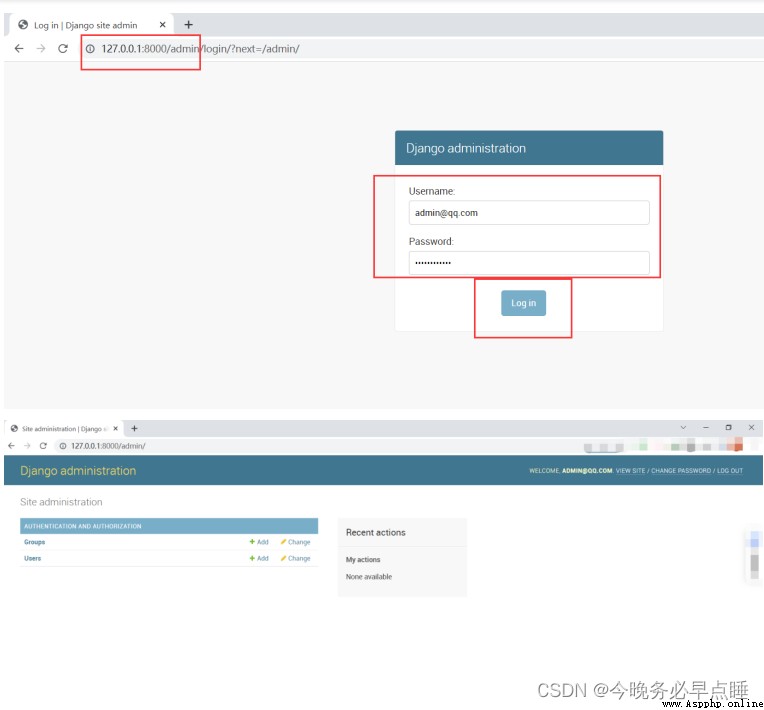Go back in the Site administration window
The height and width of the screenshot is (710, 764).
(x=12, y=446)
